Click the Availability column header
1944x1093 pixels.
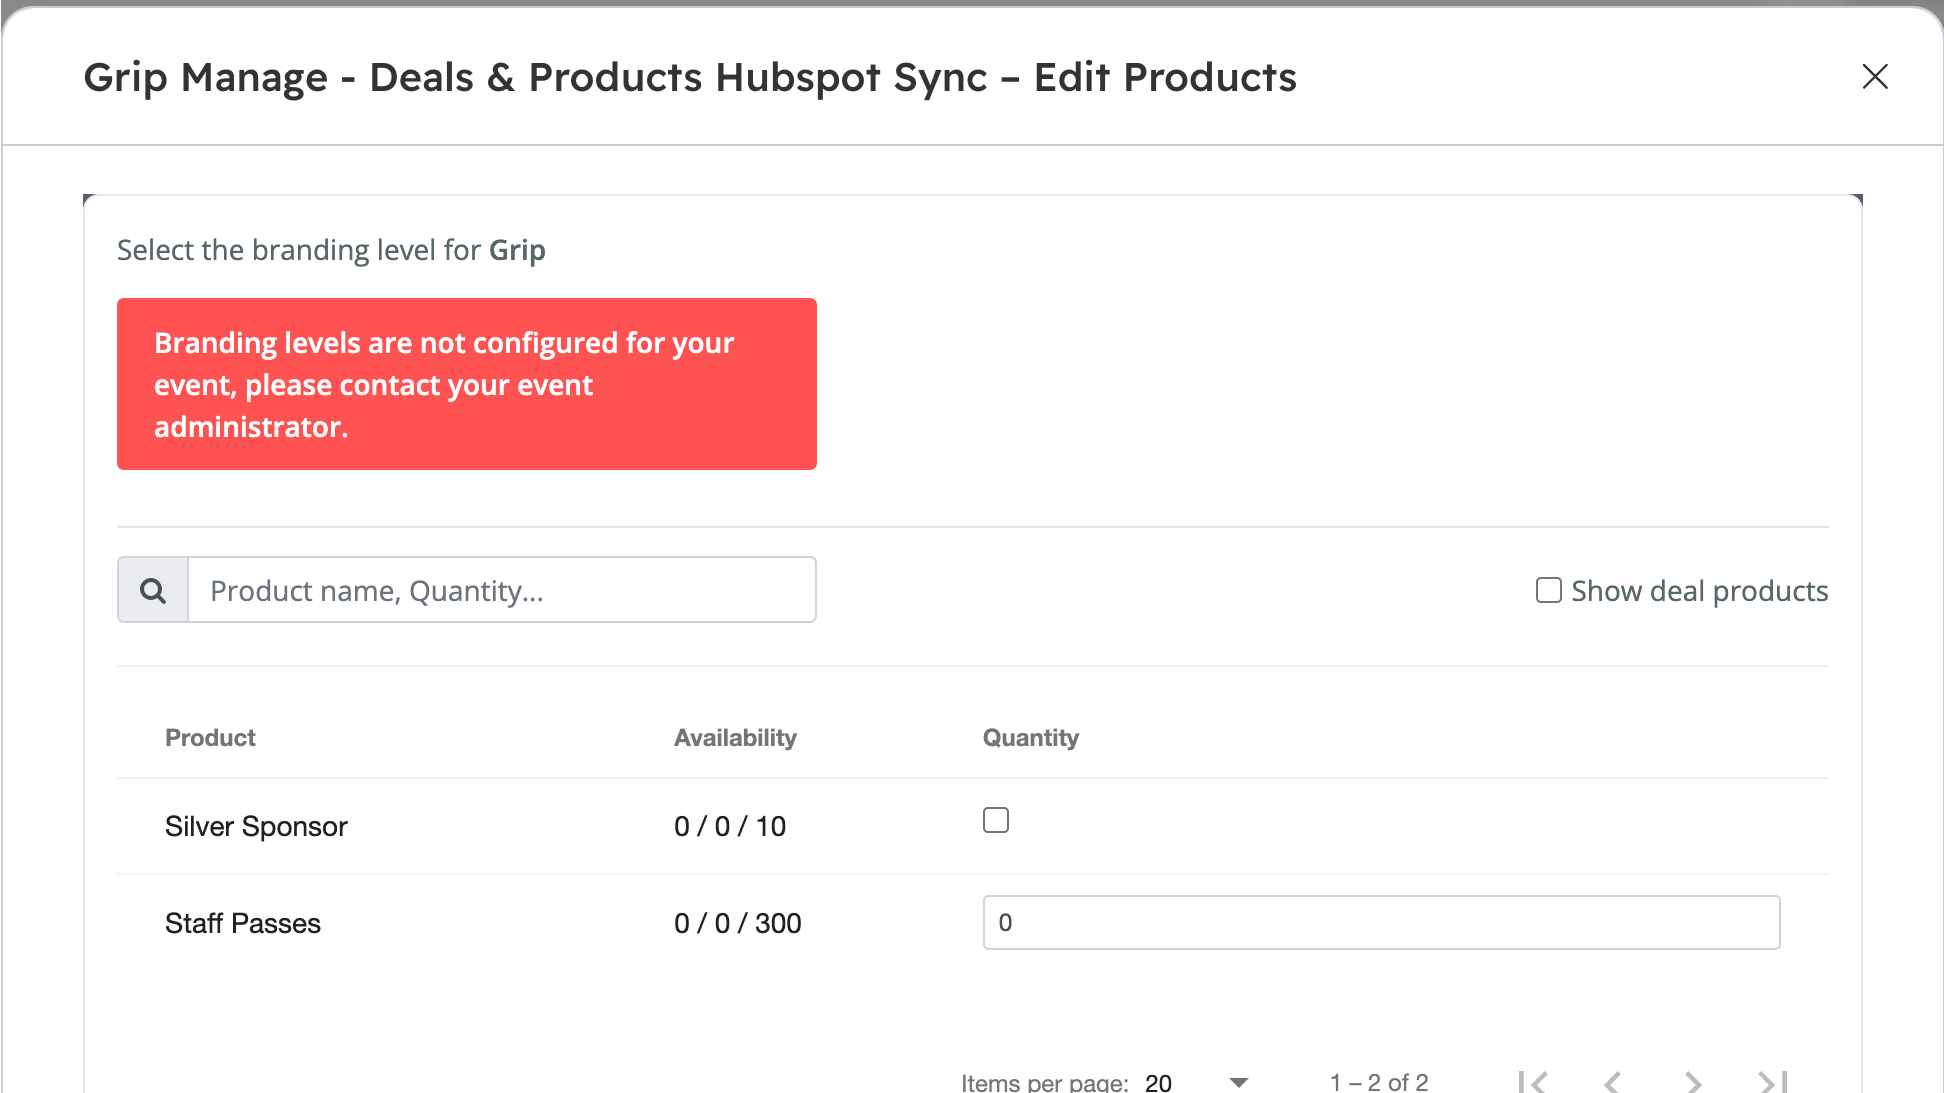tap(735, 738)
